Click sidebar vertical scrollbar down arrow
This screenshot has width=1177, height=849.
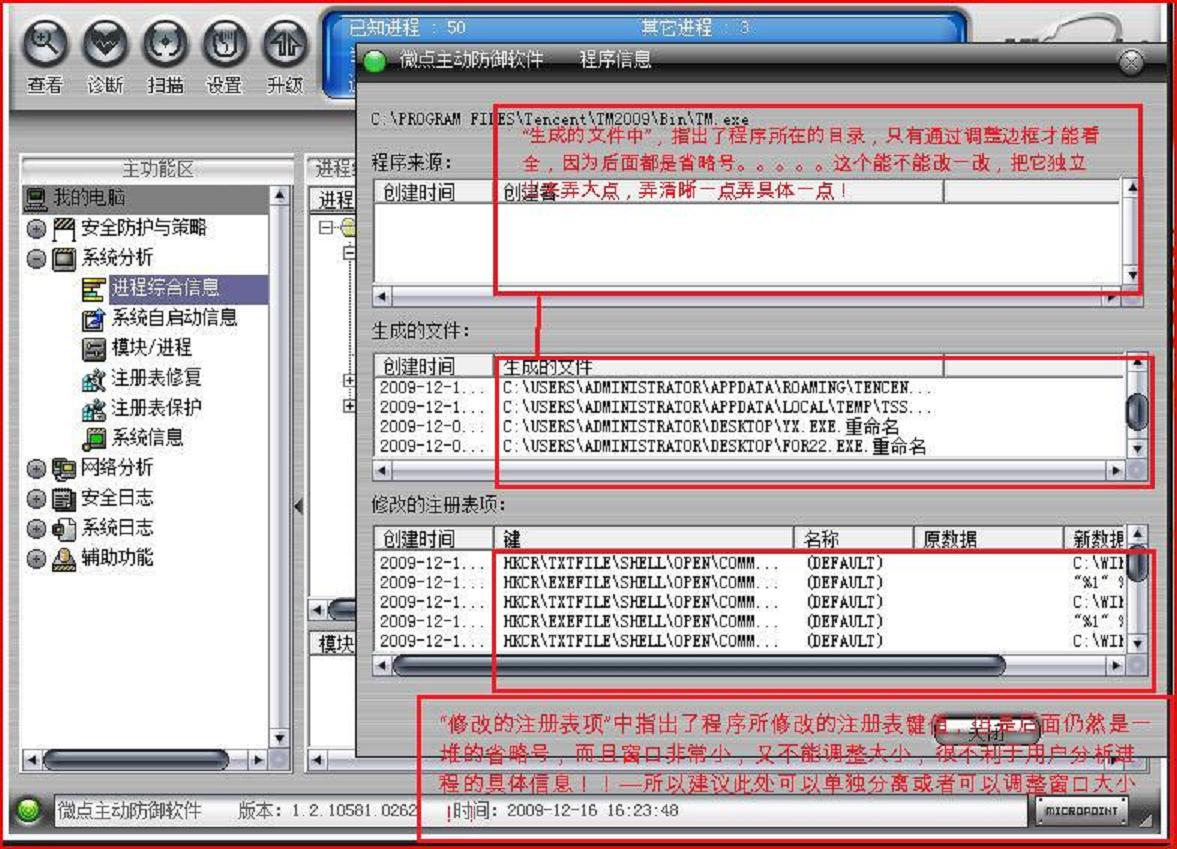[x=279, y=738]
